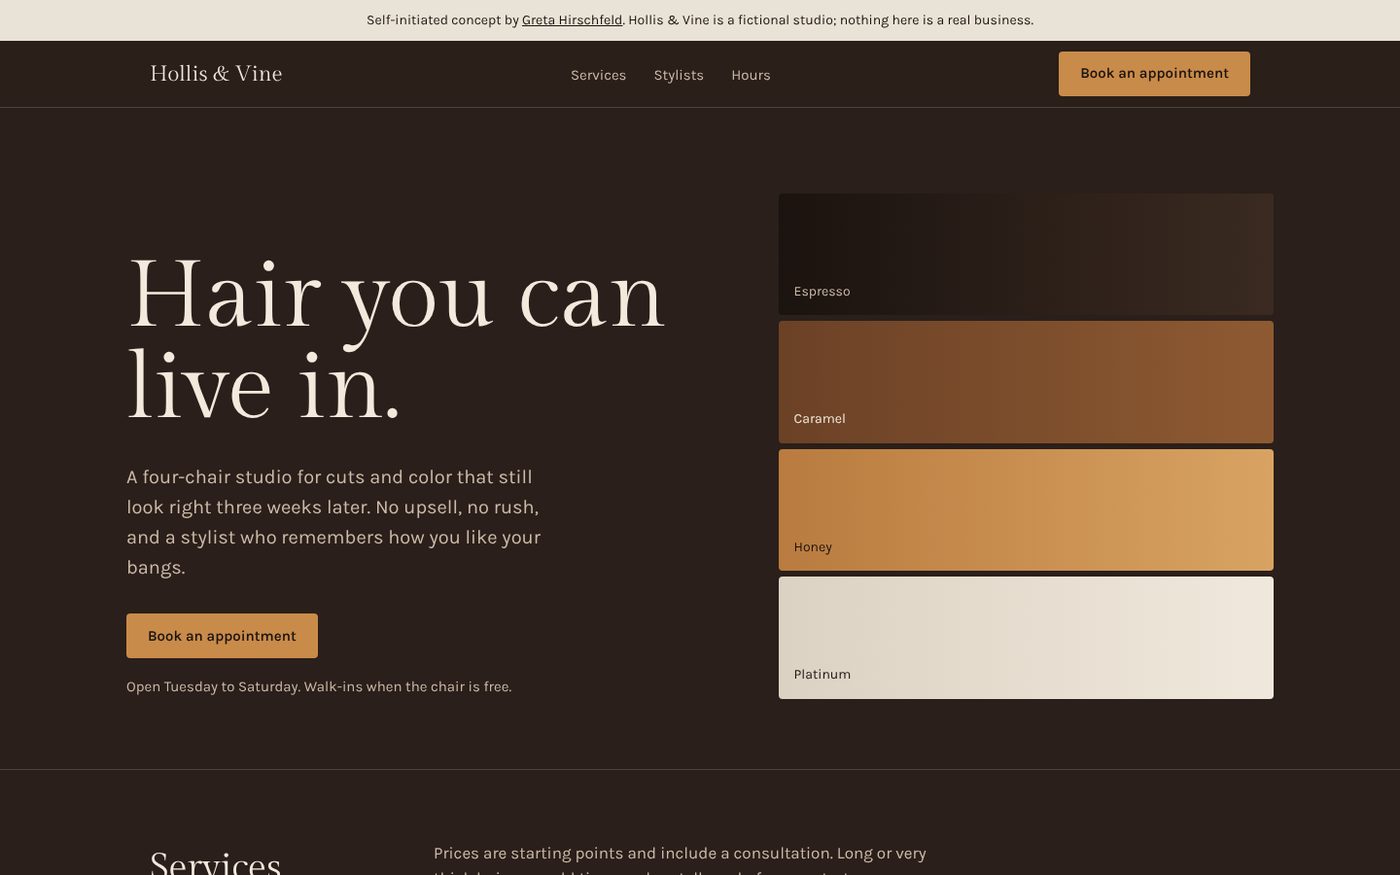This screenshot has width=1400, height=875.
Task: Click the 'Open Tuesday to Saturday' note
Action: pos(319,687)
